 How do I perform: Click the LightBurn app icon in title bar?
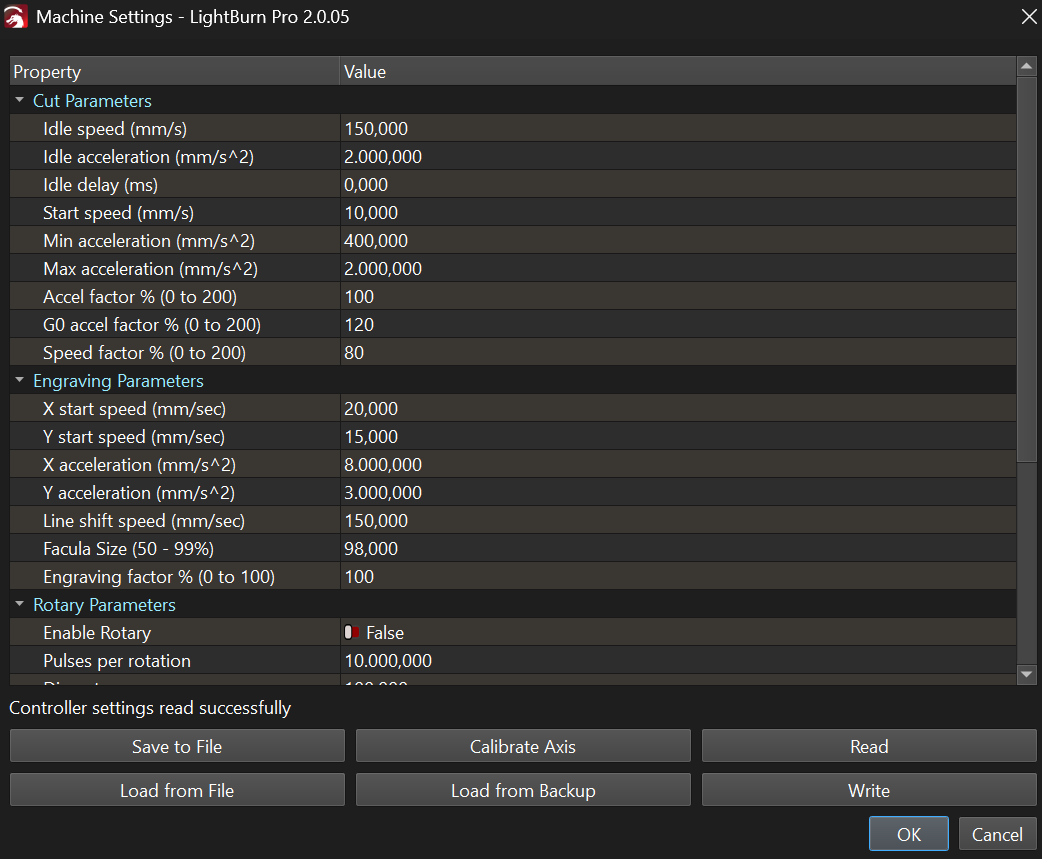click(x=16, y=17)
